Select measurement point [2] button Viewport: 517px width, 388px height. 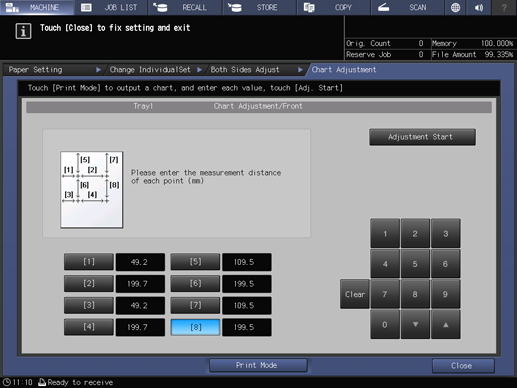pyautogui.click(x=89, y=283)
